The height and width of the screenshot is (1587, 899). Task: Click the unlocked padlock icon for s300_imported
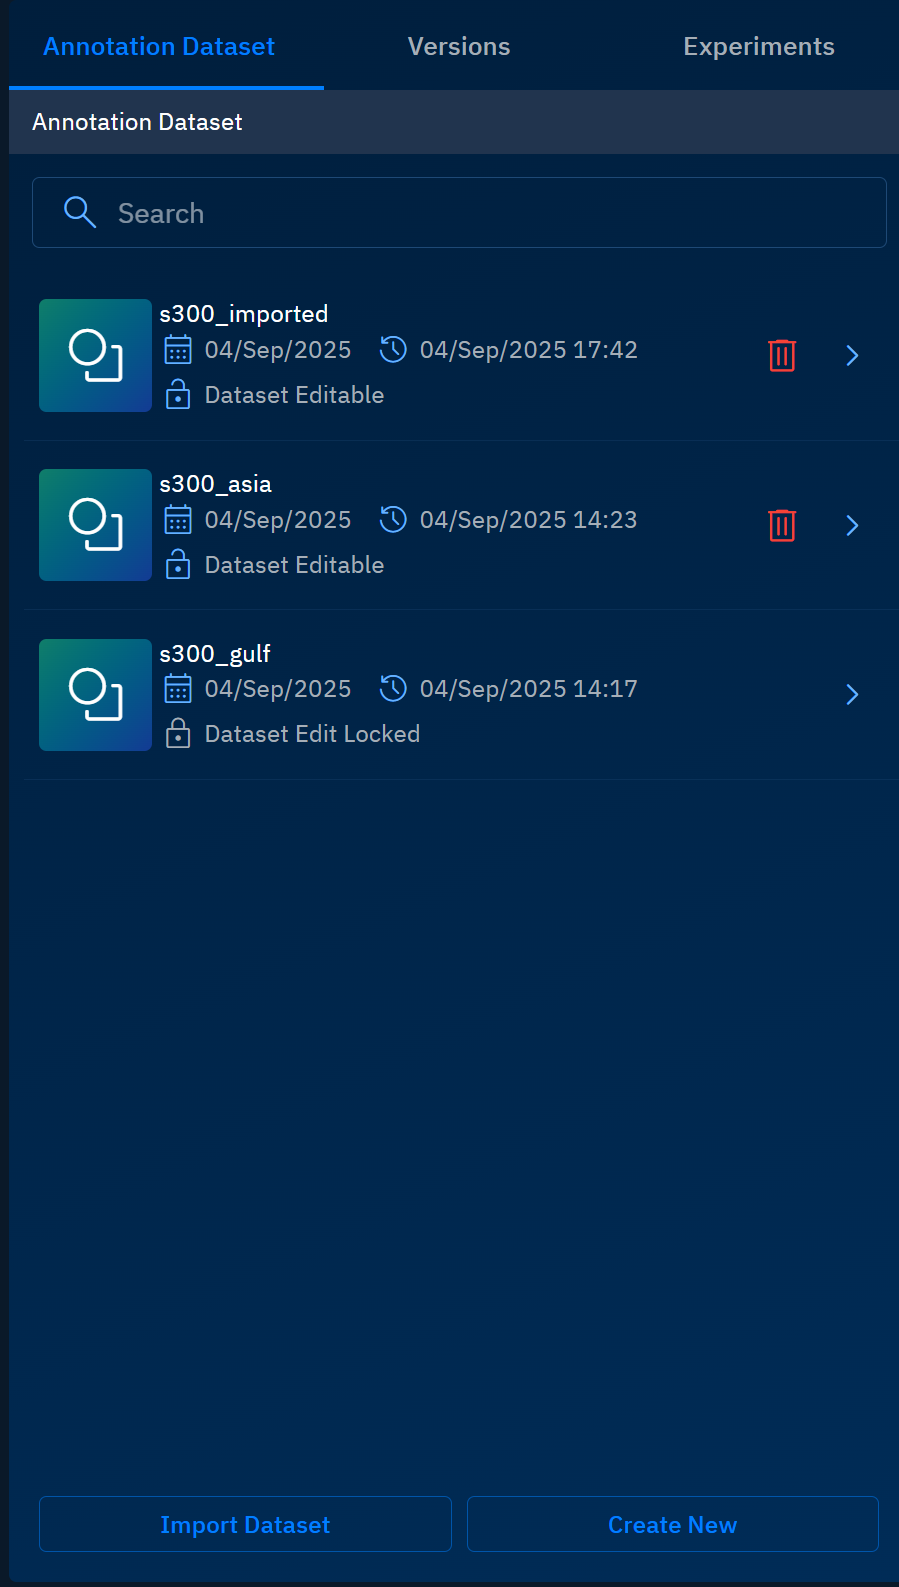point(178,395)
